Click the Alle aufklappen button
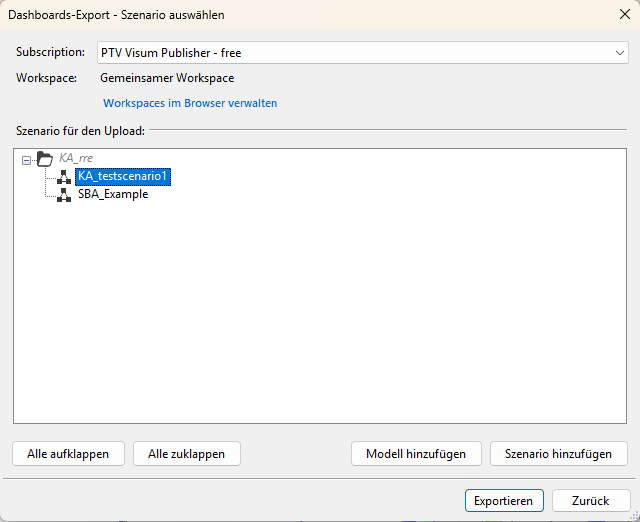This screenshot has width=640, height=522. (x=68, y=453)
